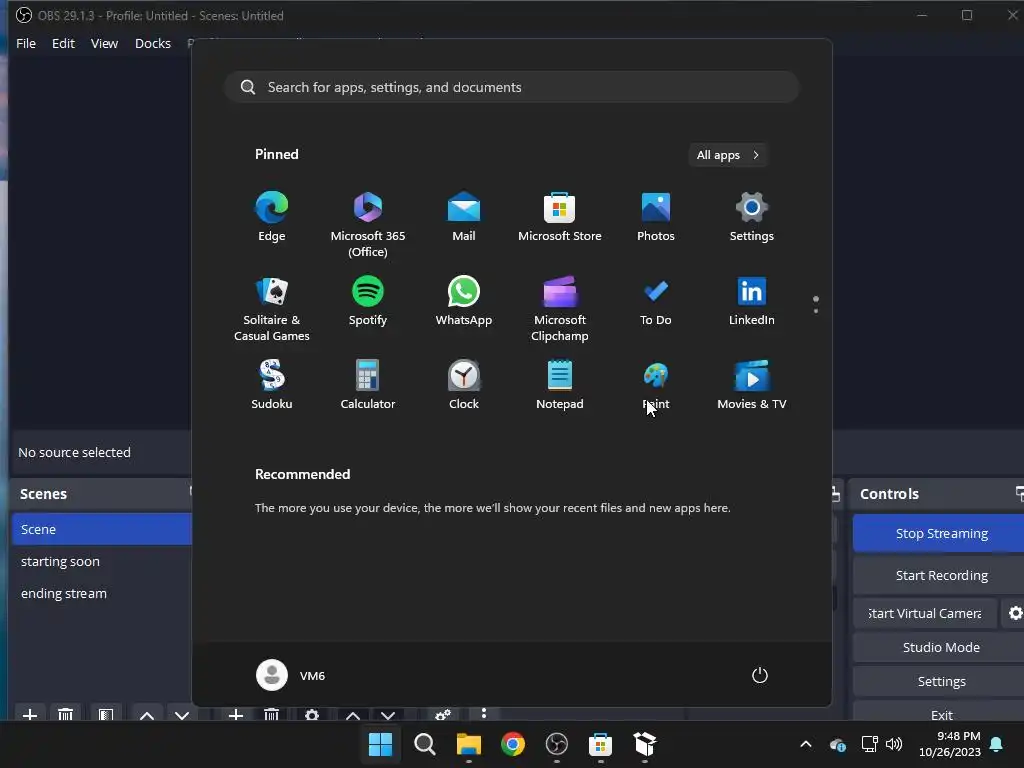Move scene up in Scenes panel
1024x768 pixels.
pos(147,715)
